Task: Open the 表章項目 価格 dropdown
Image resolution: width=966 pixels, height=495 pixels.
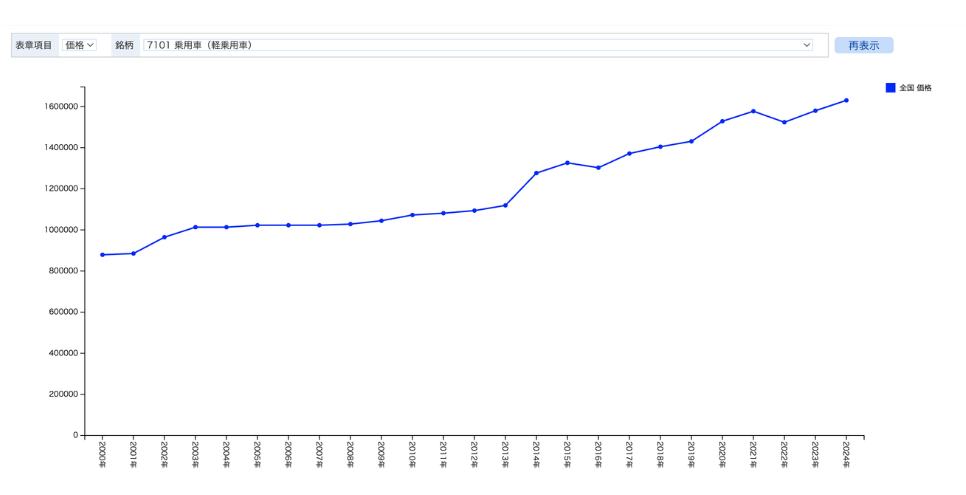Action: [x=79, y=45]
